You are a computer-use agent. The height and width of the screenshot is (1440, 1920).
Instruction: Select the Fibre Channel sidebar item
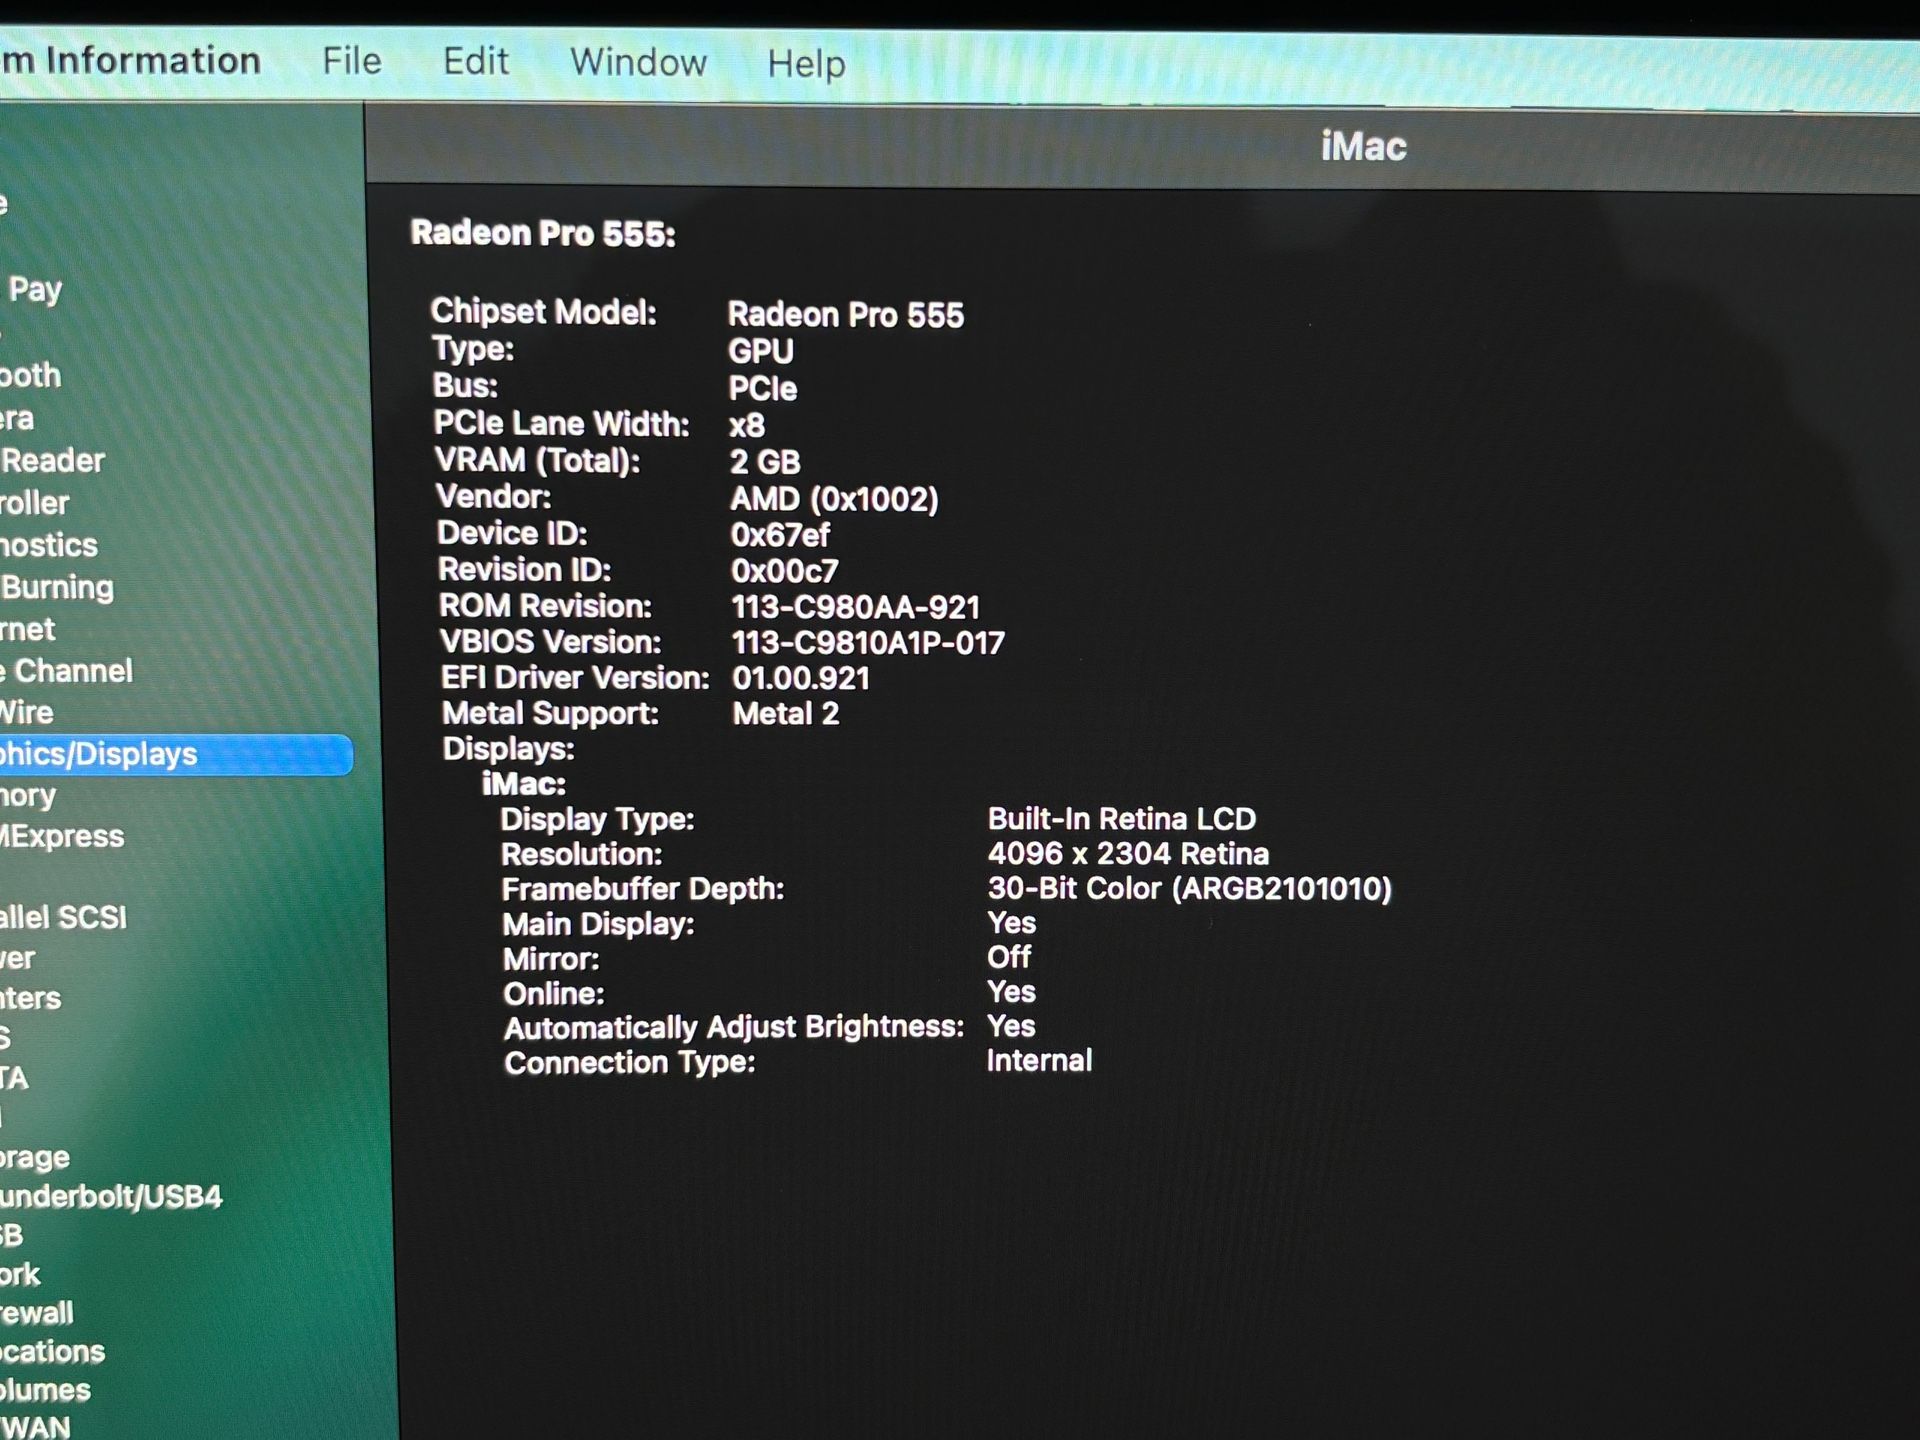(x=66, y=671)
